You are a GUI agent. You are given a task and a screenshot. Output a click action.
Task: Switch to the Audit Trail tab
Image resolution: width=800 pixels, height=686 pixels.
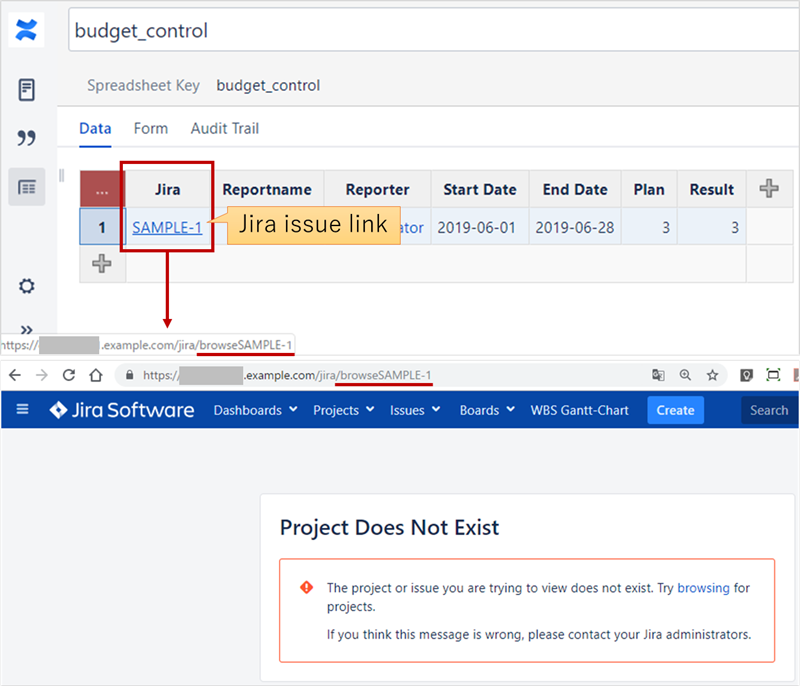(224, 129)
